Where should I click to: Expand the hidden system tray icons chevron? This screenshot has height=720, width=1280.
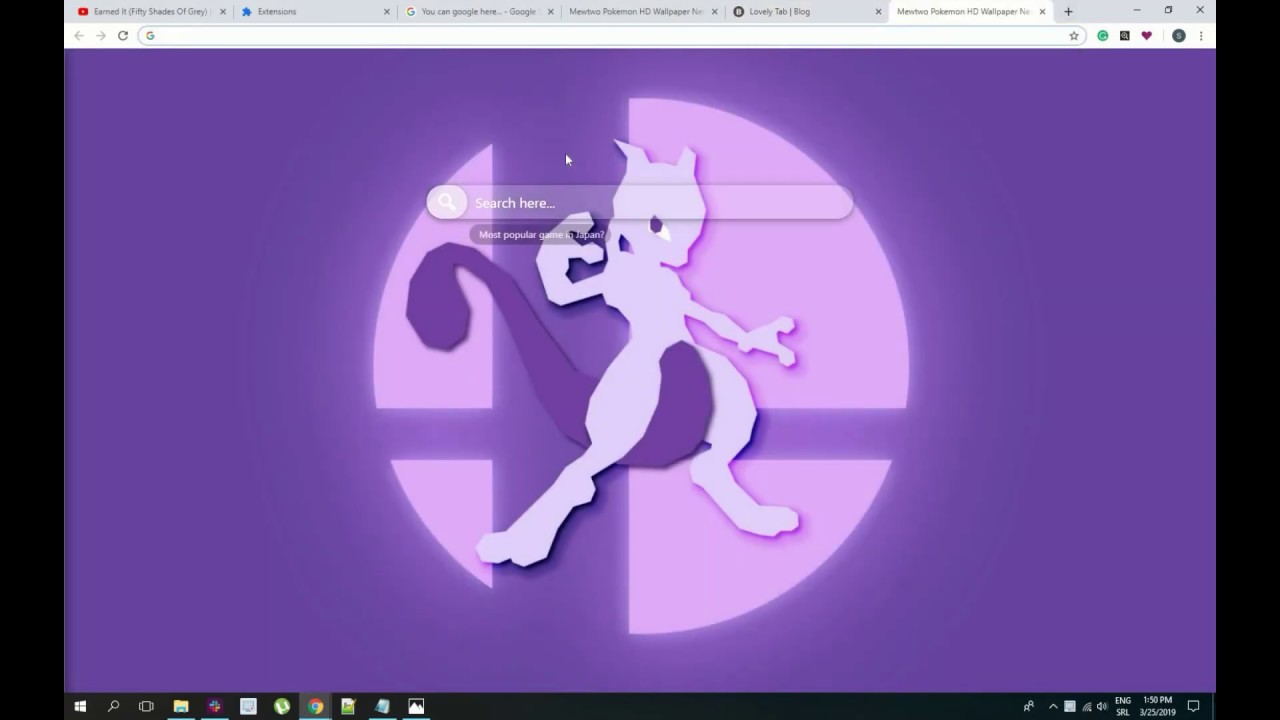[1053, 707]
